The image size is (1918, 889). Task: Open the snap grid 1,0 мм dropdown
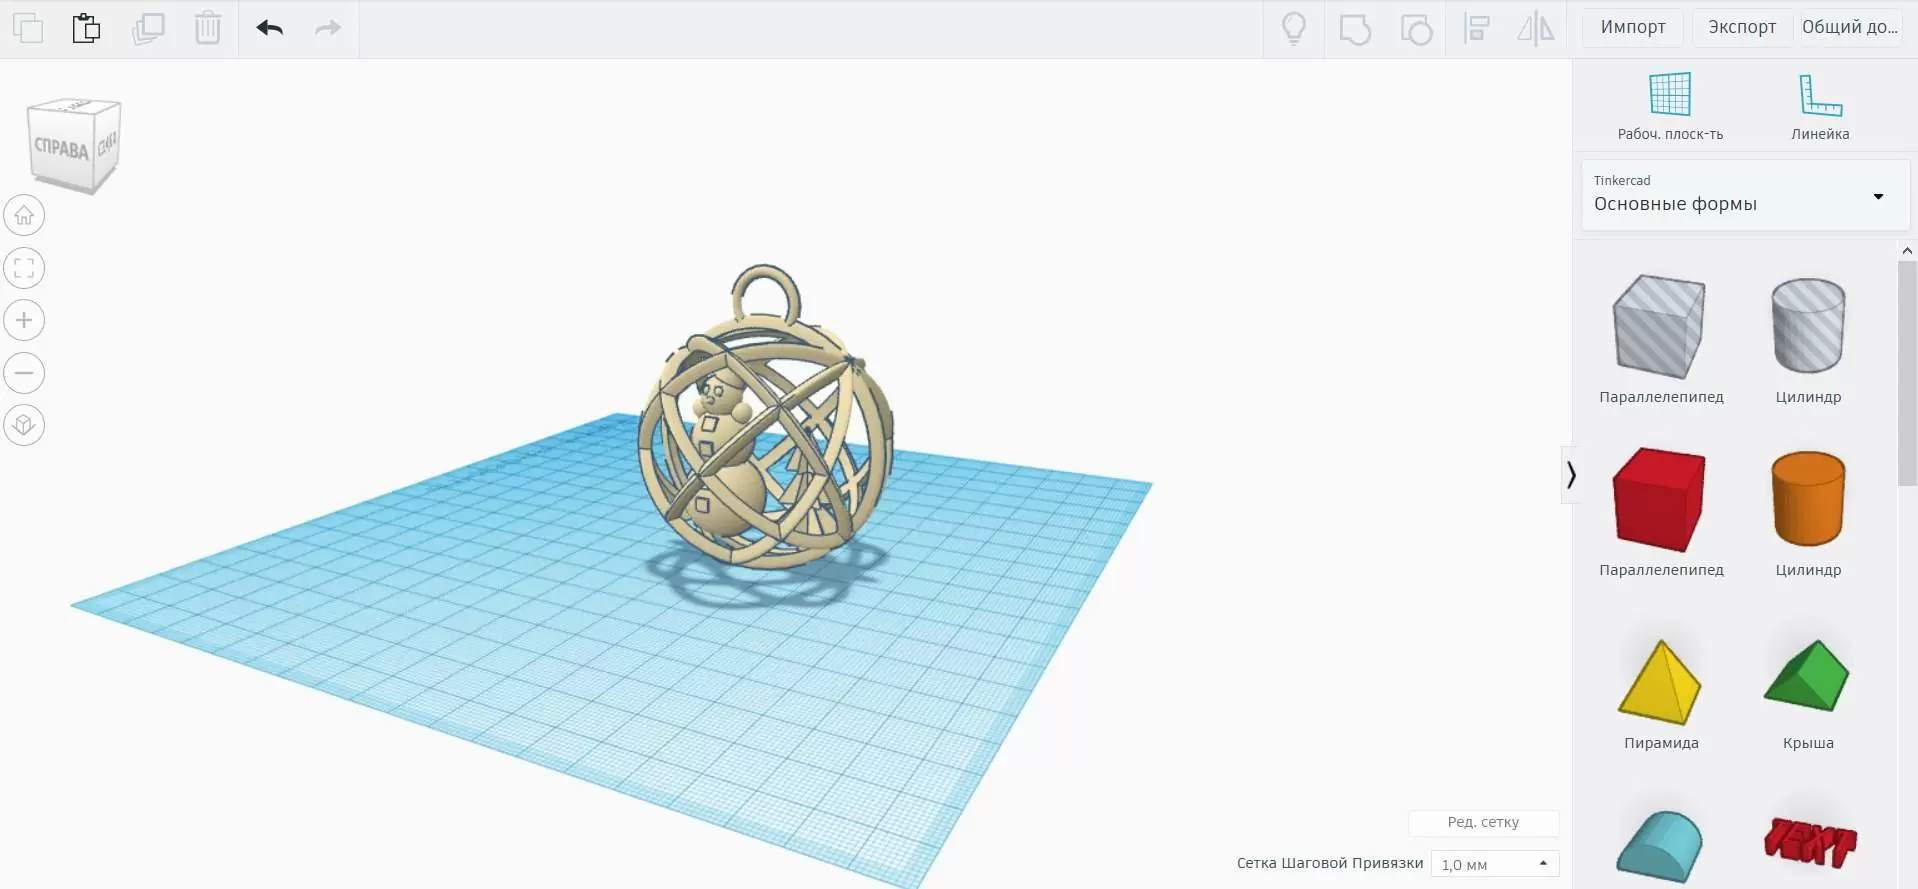[1494, 864]
